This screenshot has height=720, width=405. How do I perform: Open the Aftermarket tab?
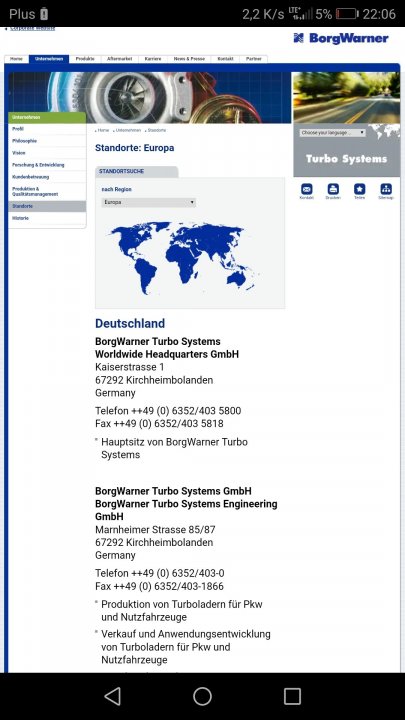119,59
